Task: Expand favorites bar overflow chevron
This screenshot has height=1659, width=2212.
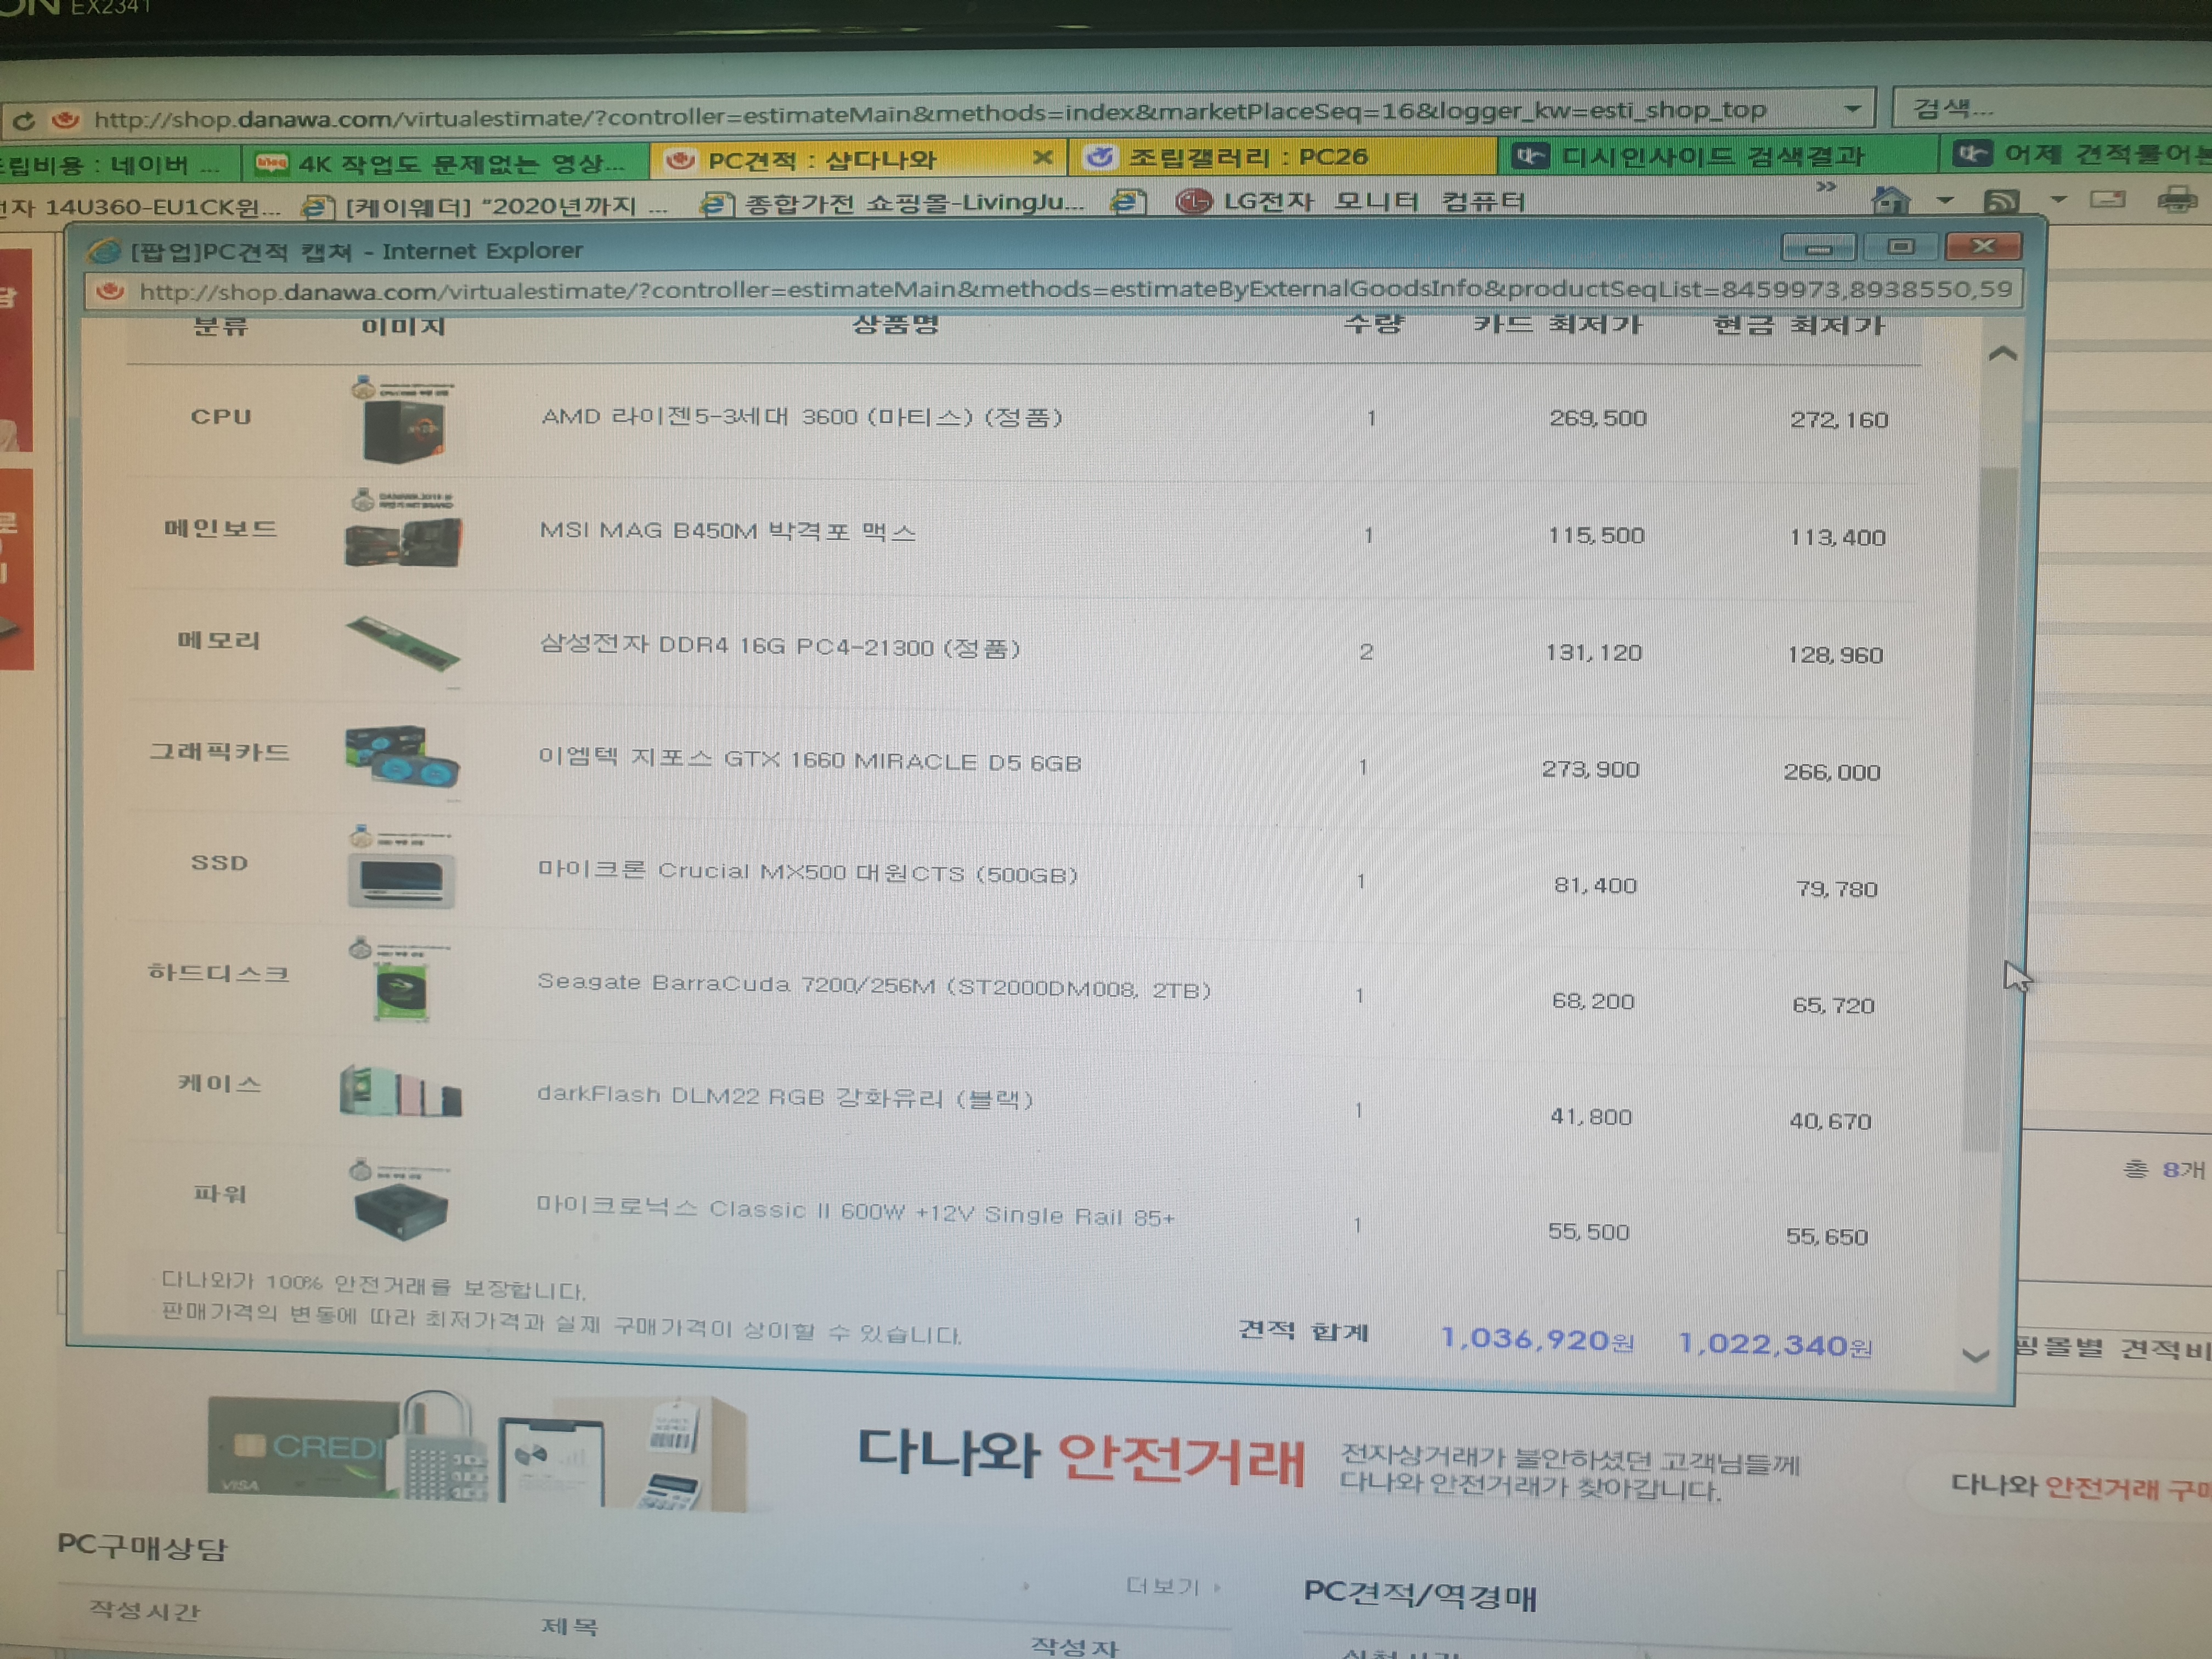Action: (x=1826, y=187)
